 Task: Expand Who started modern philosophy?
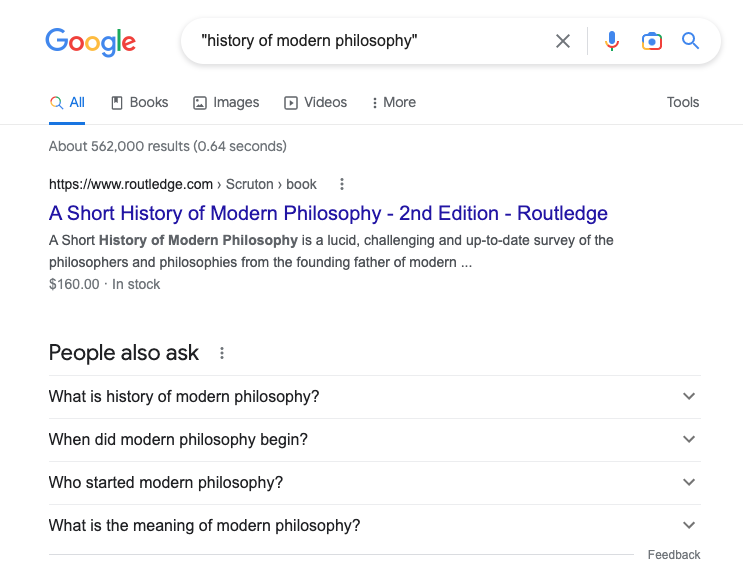coord(375,483)
